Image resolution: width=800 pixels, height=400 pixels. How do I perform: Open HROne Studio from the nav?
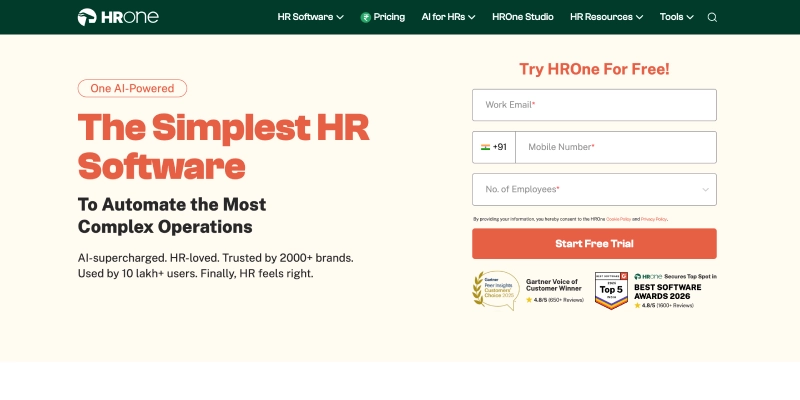[523, 17]
